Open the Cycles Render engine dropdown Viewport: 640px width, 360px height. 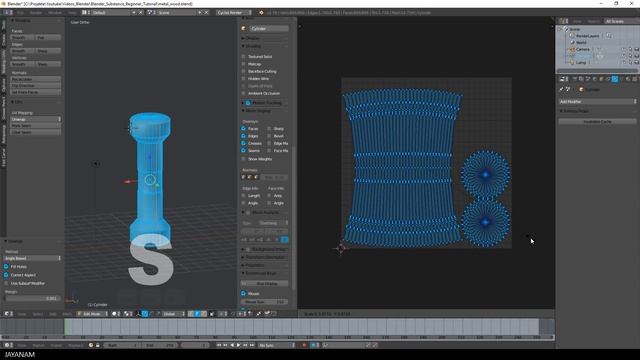click(x=234, y=13)
